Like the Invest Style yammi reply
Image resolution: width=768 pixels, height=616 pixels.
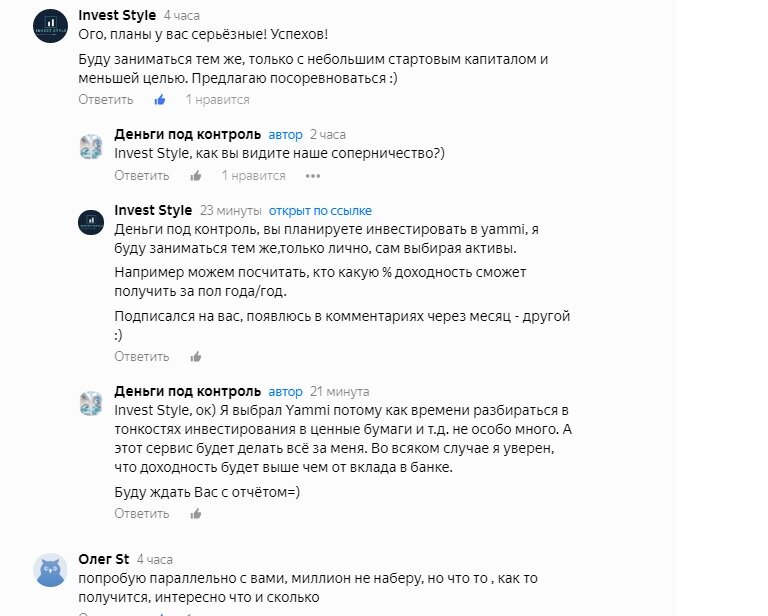pos(196,357)
